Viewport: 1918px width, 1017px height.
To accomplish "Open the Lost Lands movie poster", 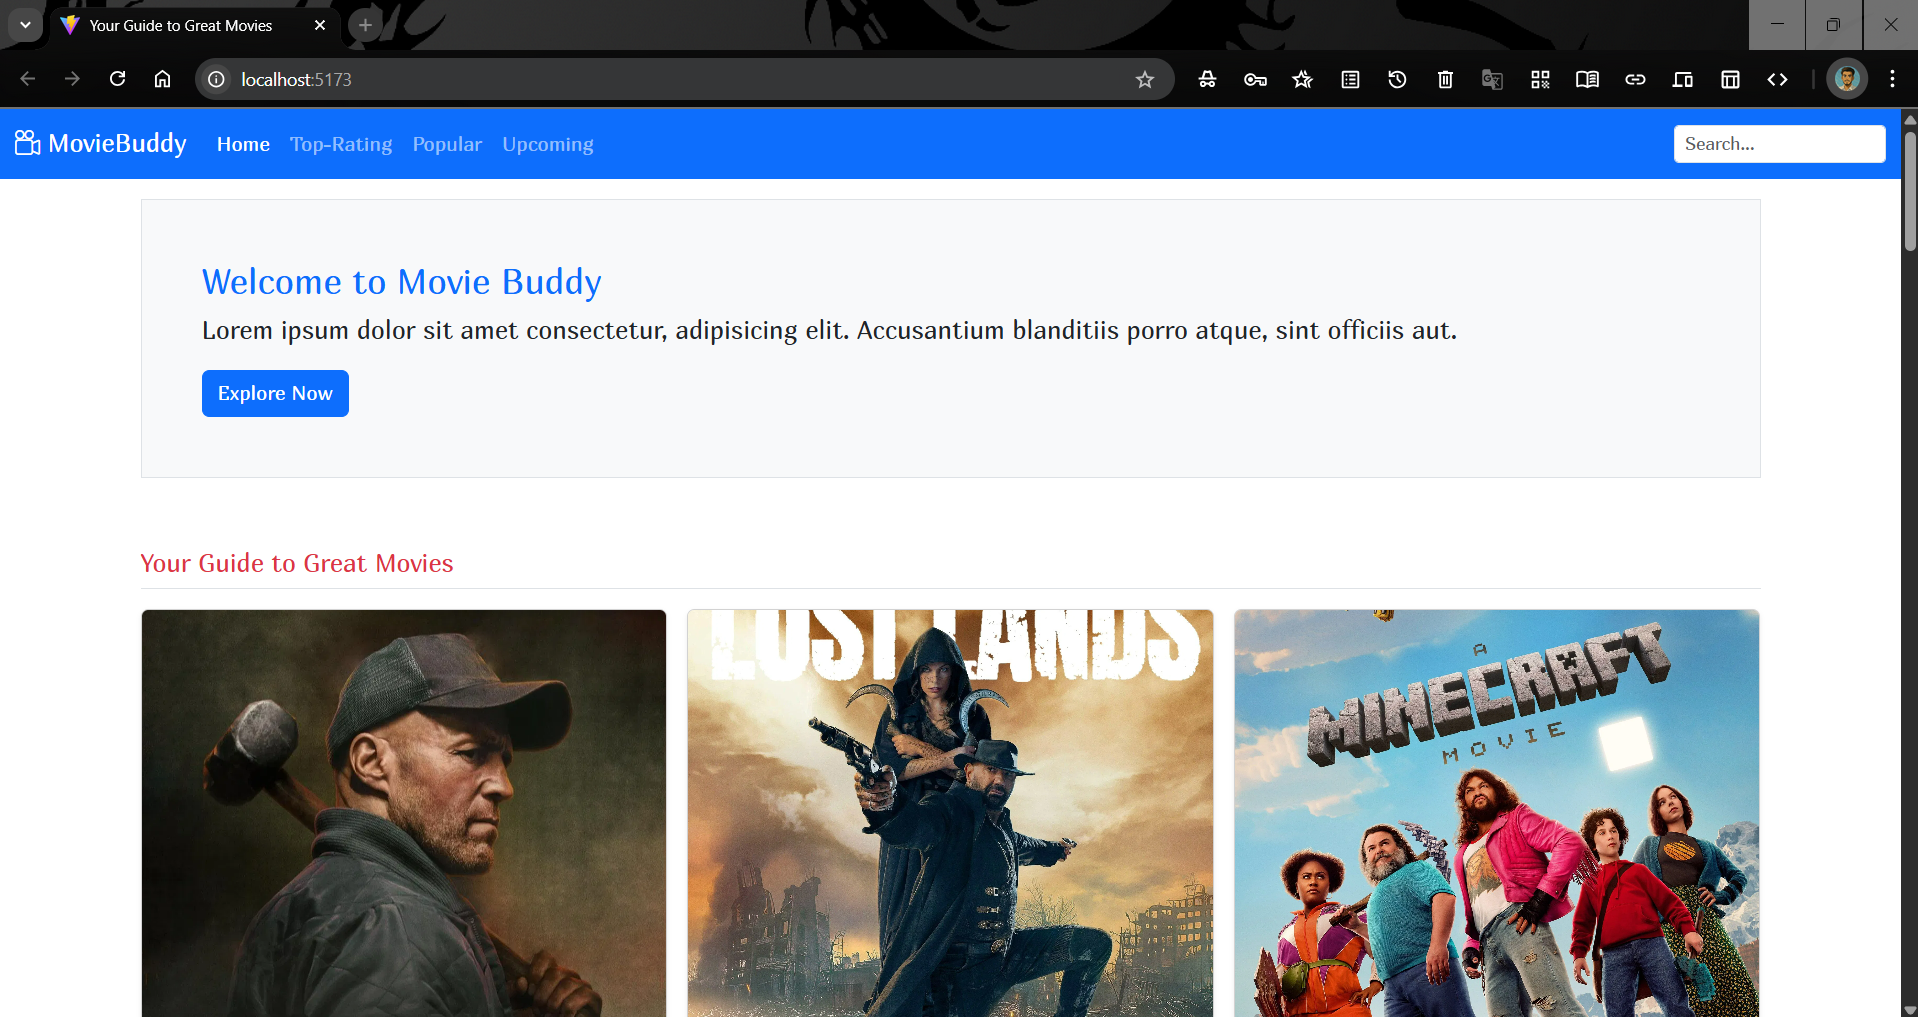I will pos(950,813).
